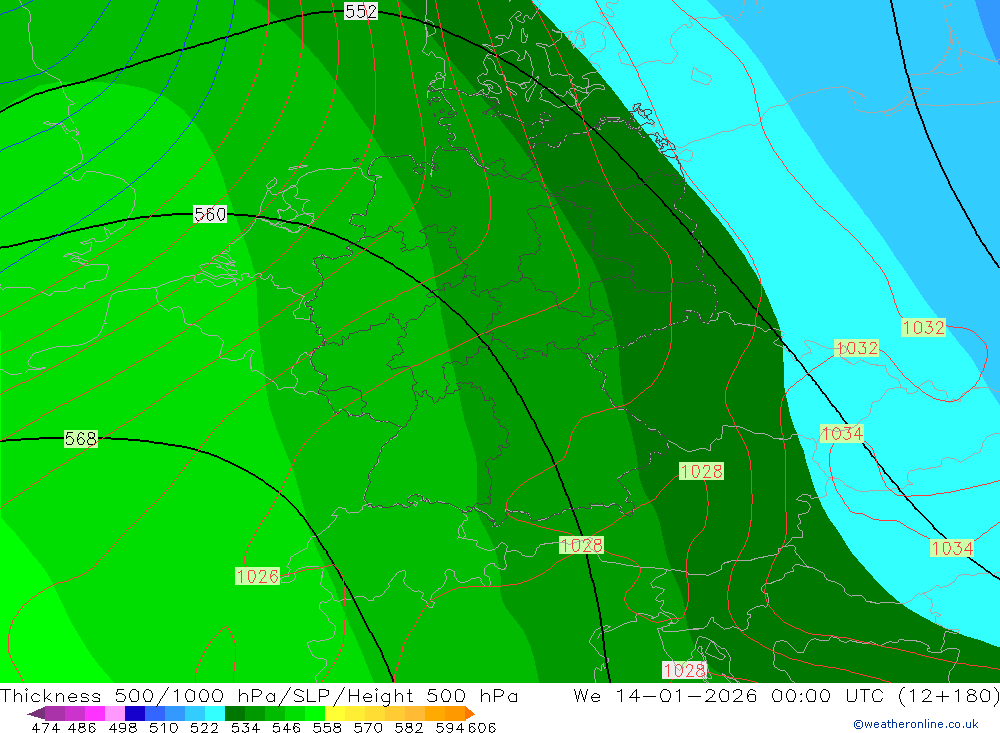Click the 510 legend value

click(x=163, y=727)
